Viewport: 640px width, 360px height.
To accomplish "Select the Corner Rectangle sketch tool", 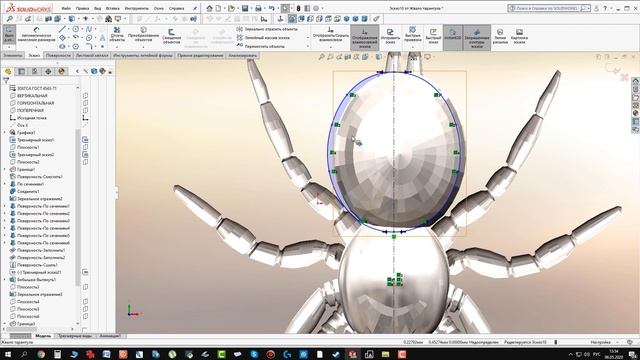I will pyautogui.click(x=62, y=38).
